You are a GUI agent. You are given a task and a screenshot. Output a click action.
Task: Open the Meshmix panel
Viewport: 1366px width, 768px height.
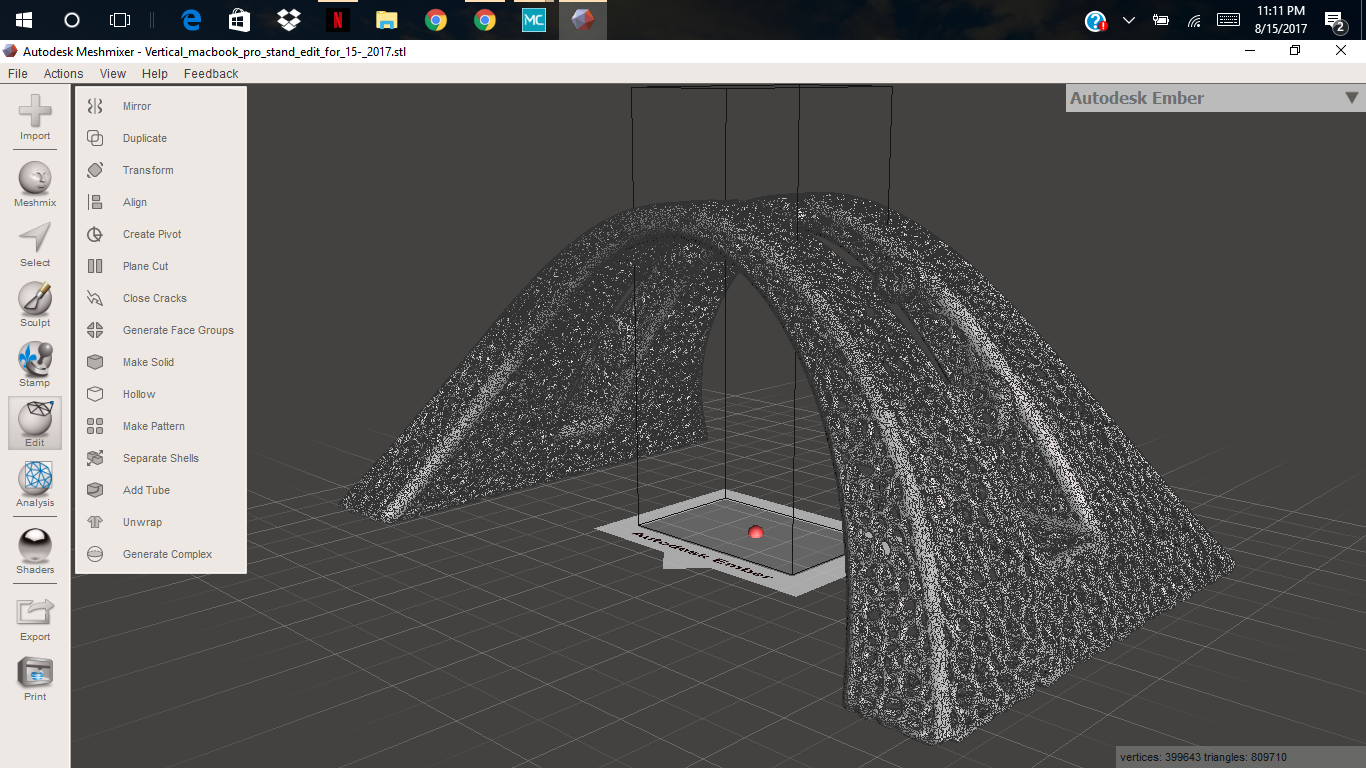click(35, 184)
